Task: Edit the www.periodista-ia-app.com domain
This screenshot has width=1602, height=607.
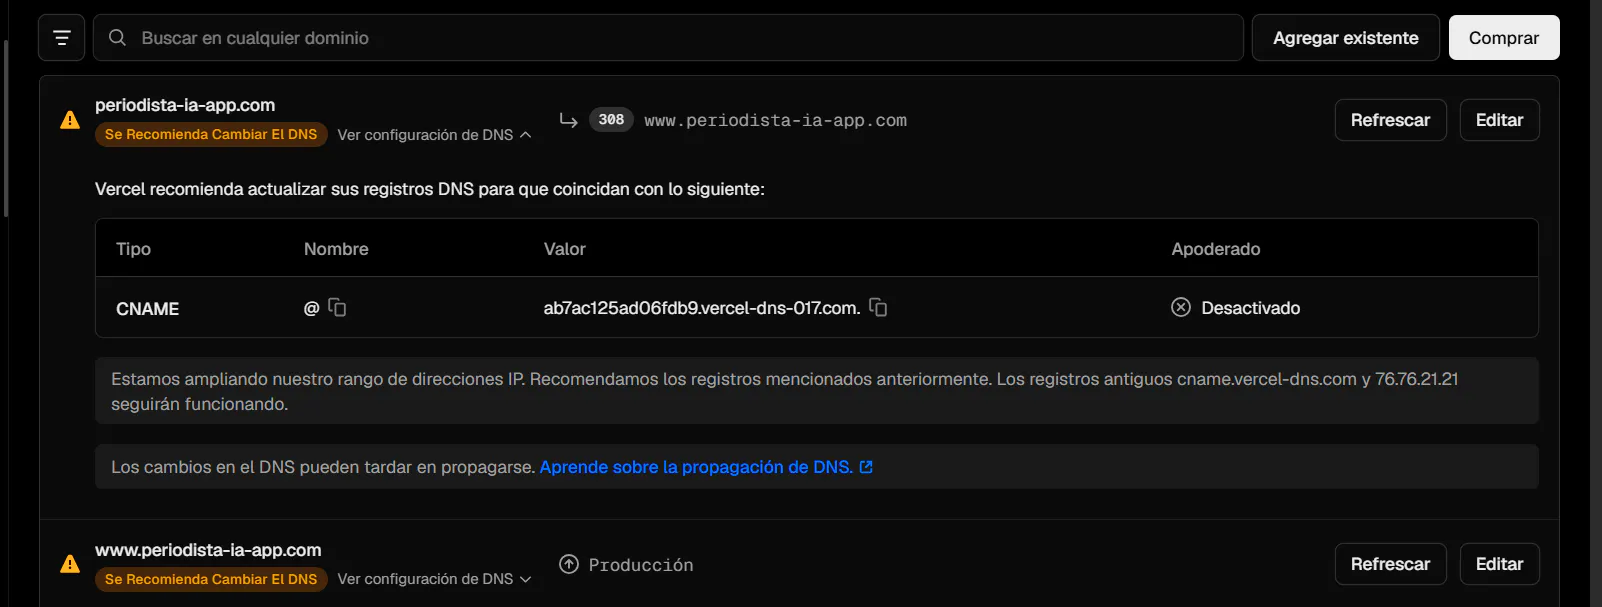Action: click(x=1499, y=564)
